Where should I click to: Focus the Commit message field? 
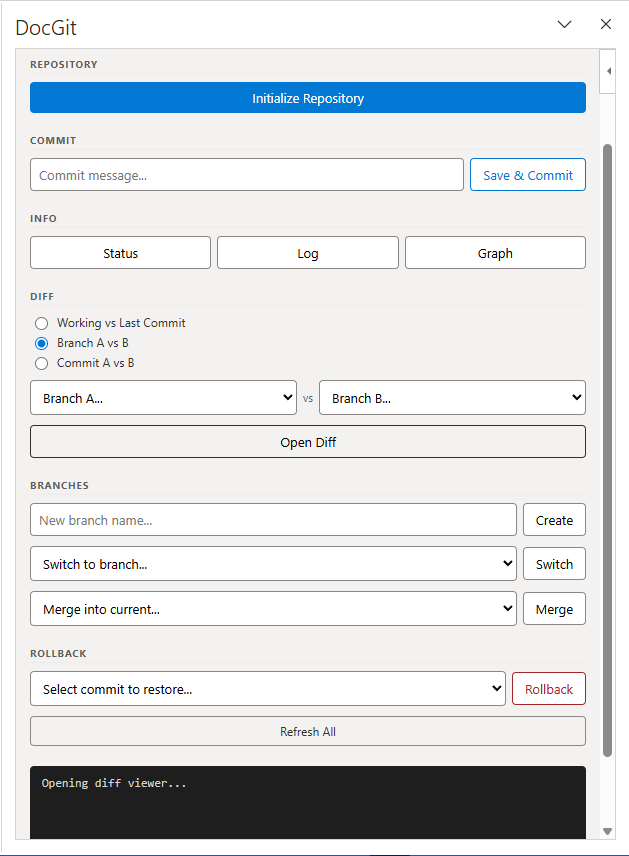(x=247, y=175)
